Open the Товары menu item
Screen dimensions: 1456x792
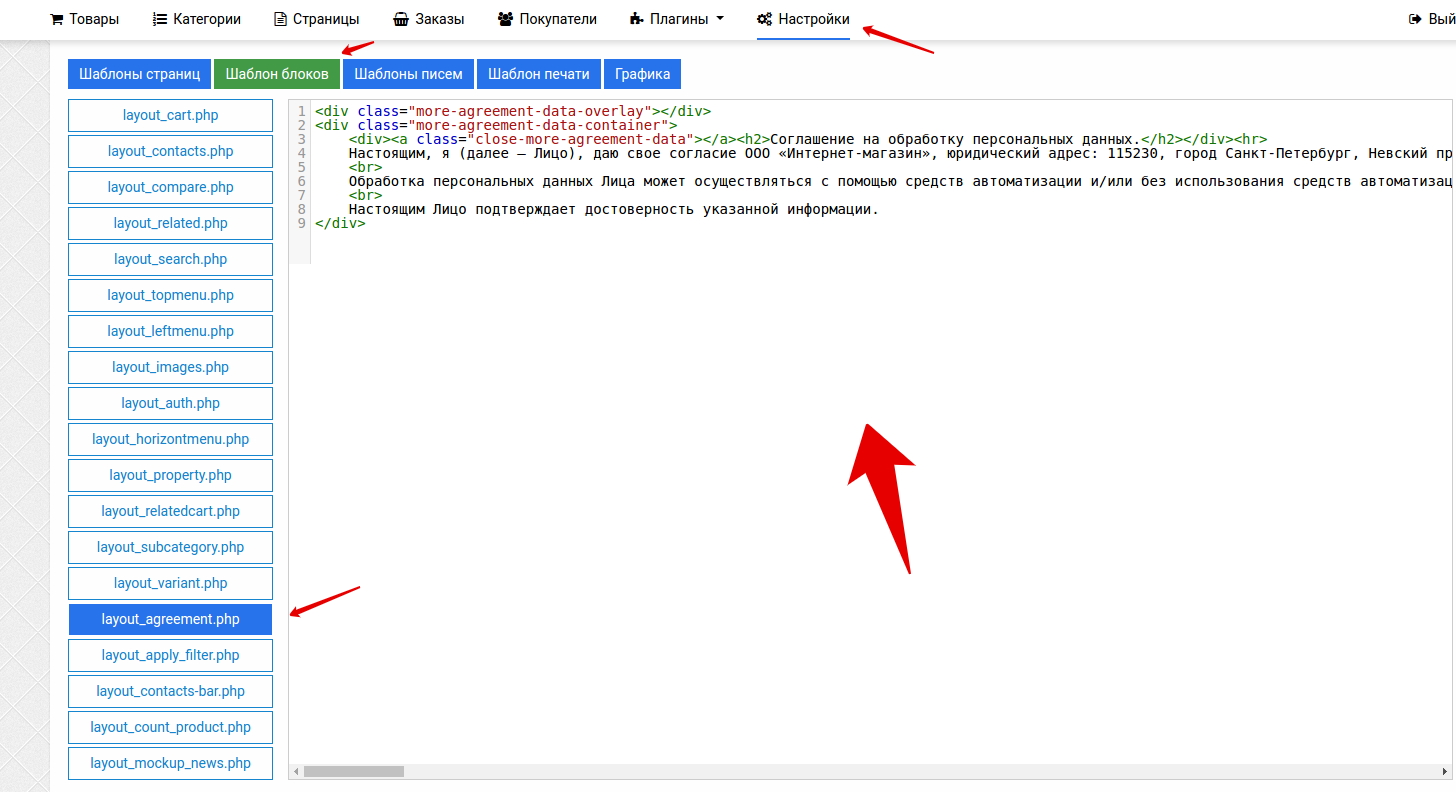coord(84,19)
